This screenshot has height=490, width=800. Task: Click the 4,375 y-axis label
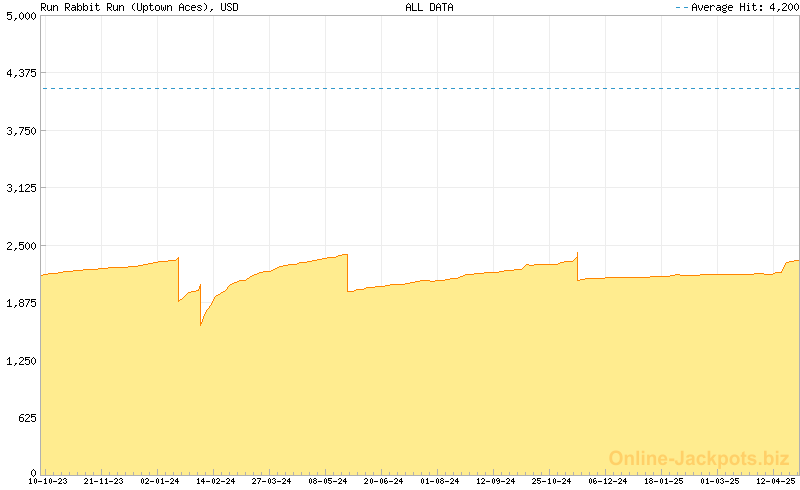(20, 74)
